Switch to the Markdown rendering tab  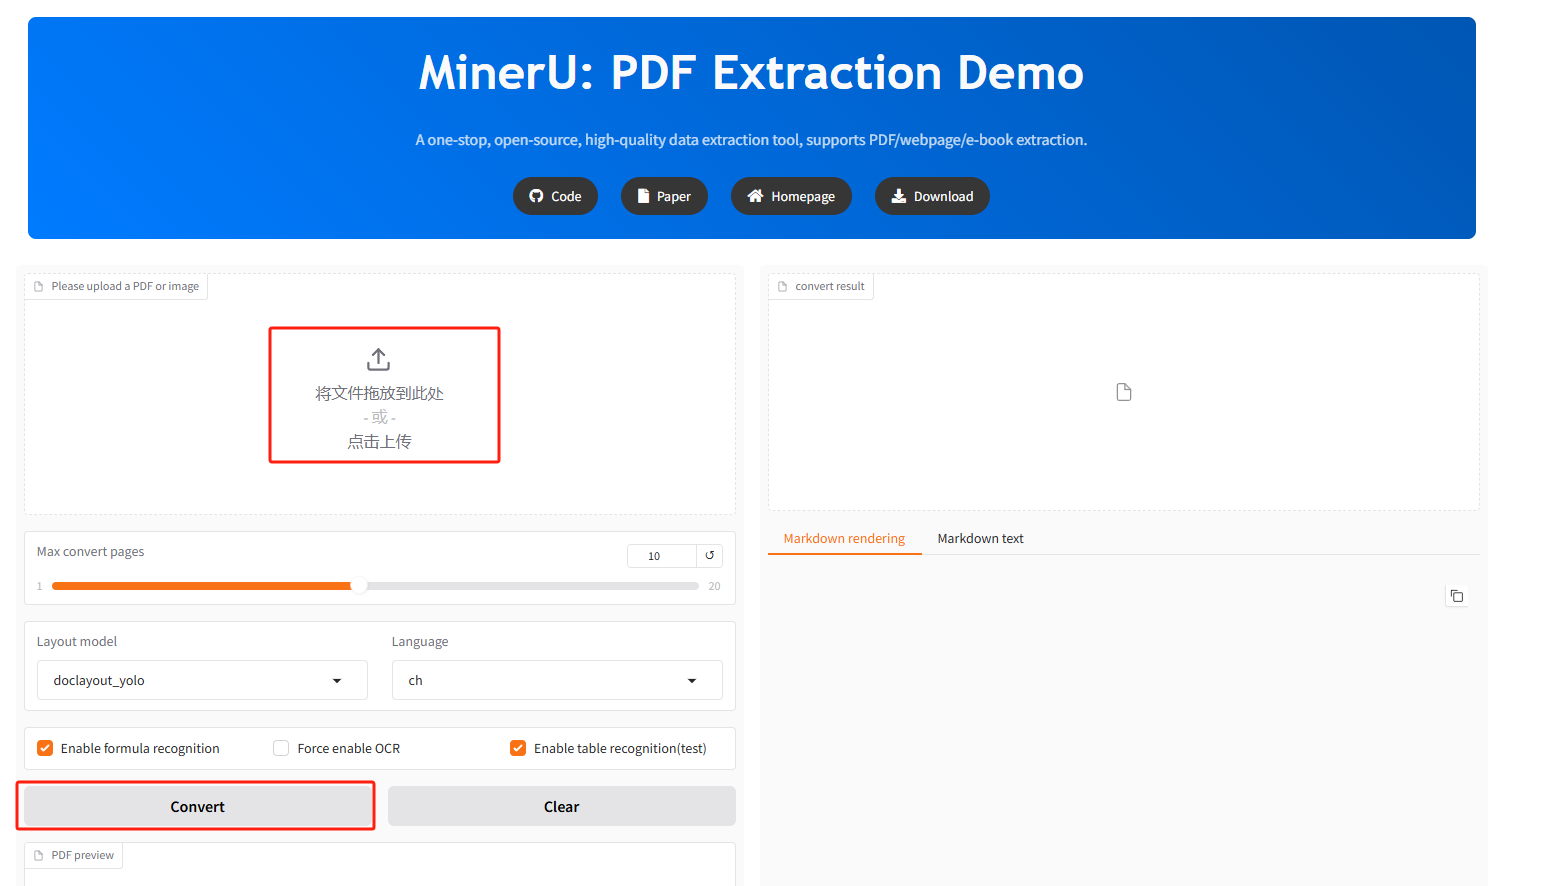click(844, 538)
